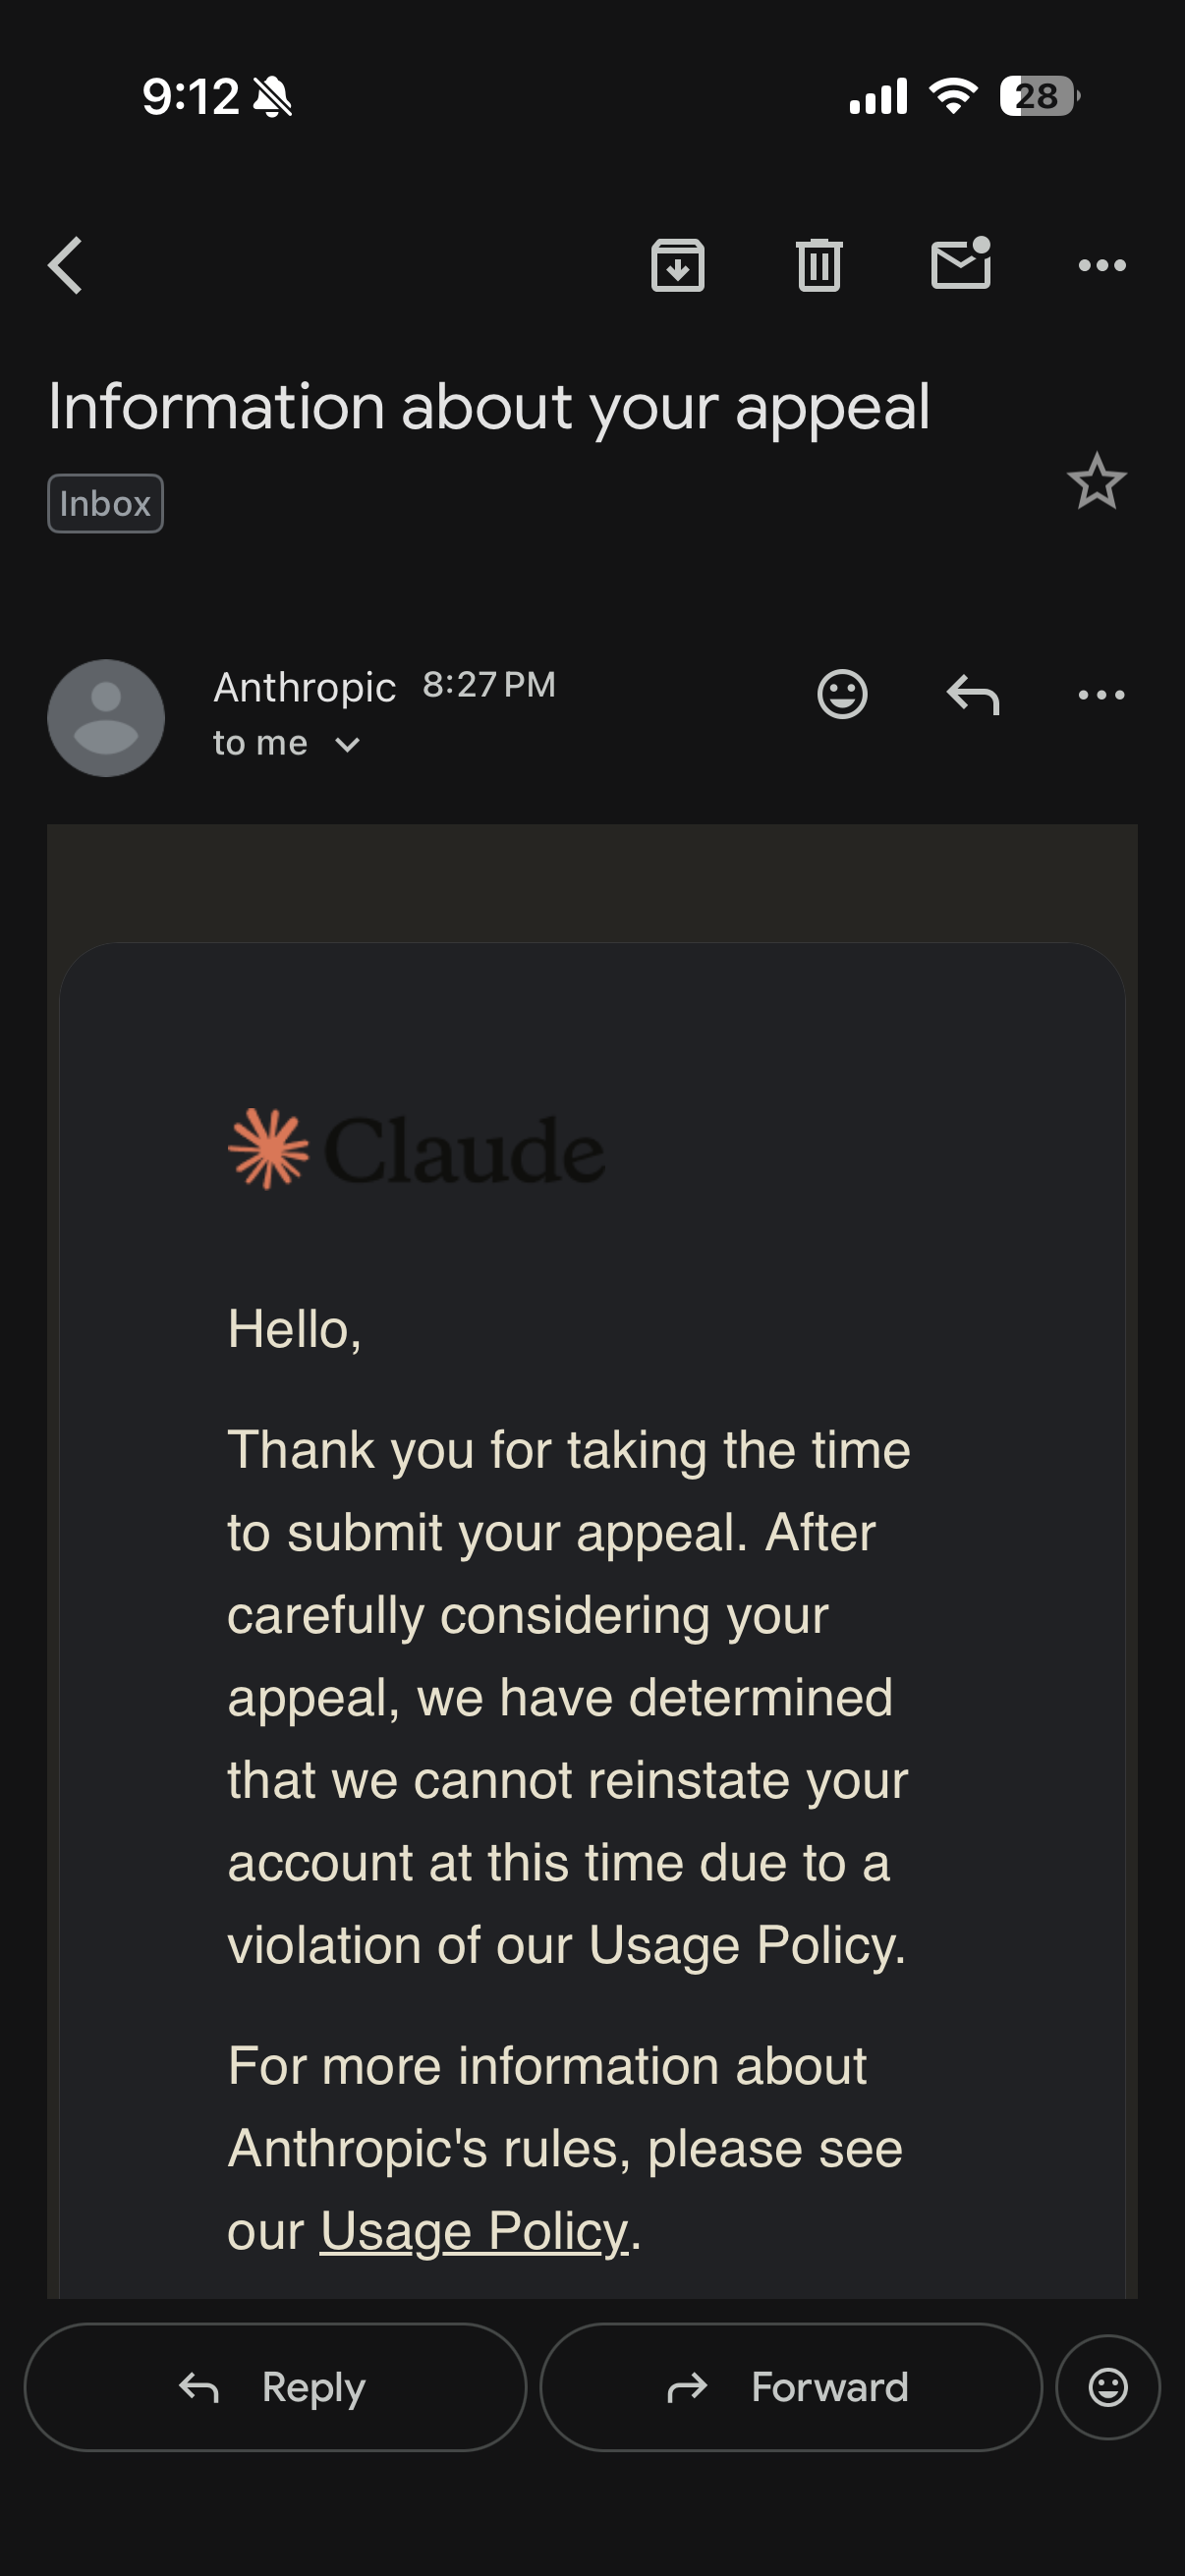Star the appeal email

tap(1097, 481)
